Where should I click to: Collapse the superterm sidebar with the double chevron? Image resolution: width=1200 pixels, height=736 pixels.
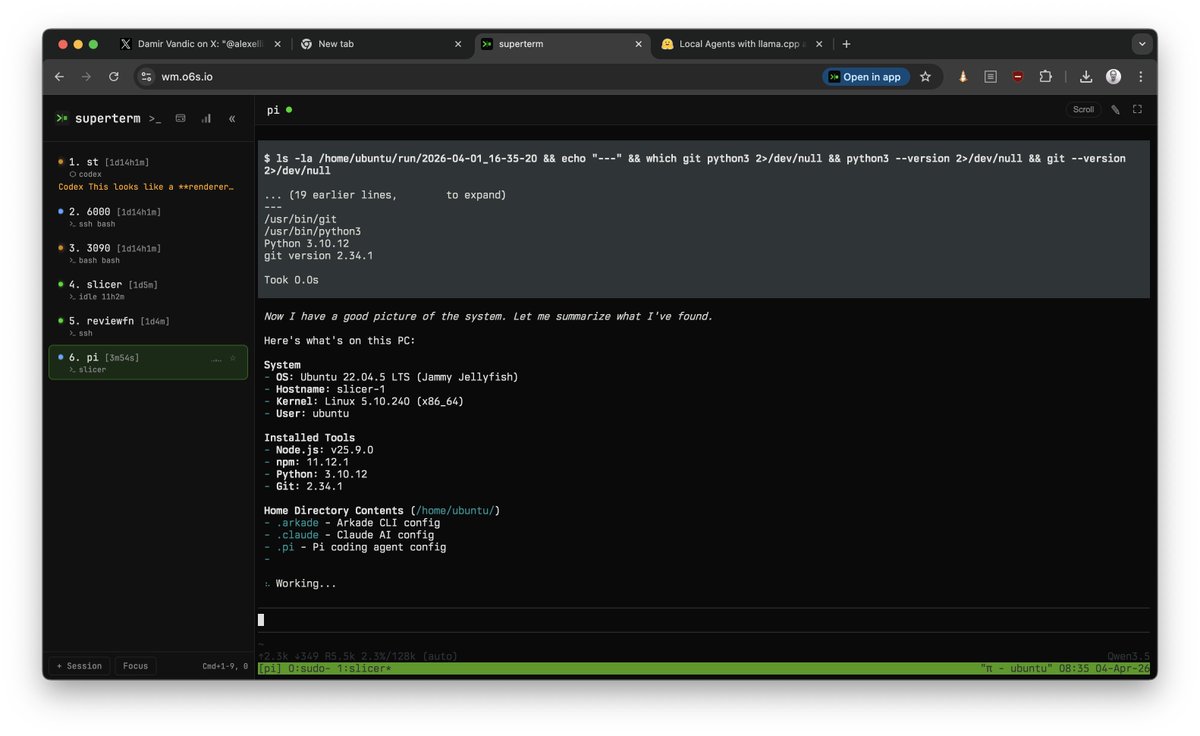(232, 118)
